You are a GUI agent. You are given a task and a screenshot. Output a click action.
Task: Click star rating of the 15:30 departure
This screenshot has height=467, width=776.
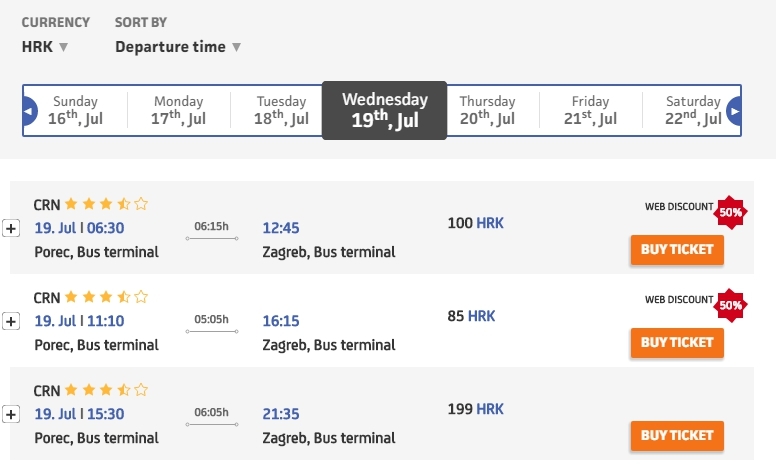[106, 390]
